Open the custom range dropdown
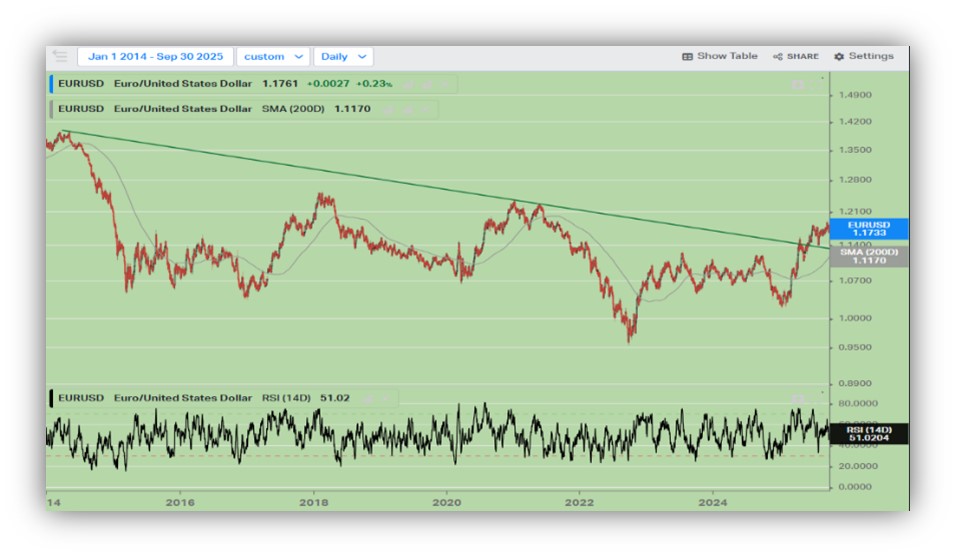This screenshot has width=956, height=557. point(273,57)
